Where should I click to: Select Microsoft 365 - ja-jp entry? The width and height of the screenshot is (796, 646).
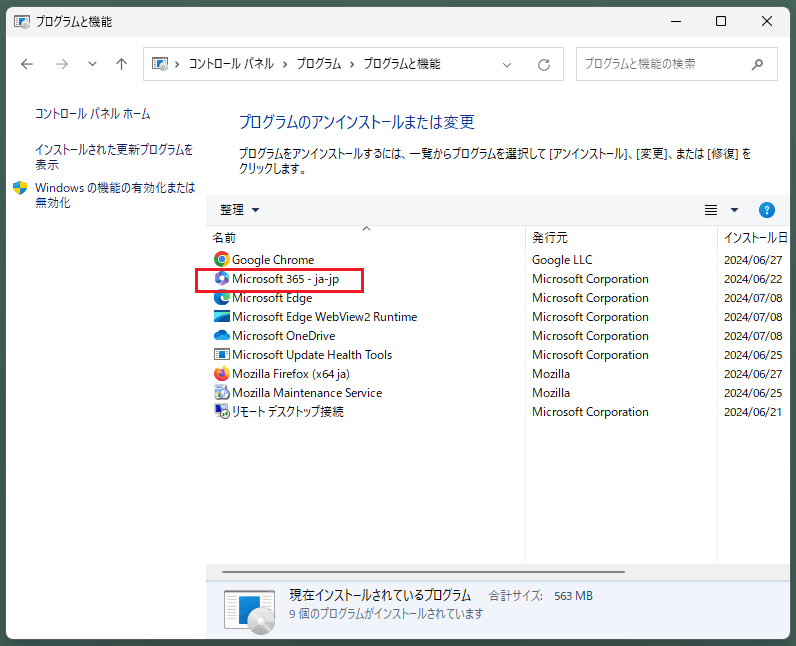[x=285, y=279]
